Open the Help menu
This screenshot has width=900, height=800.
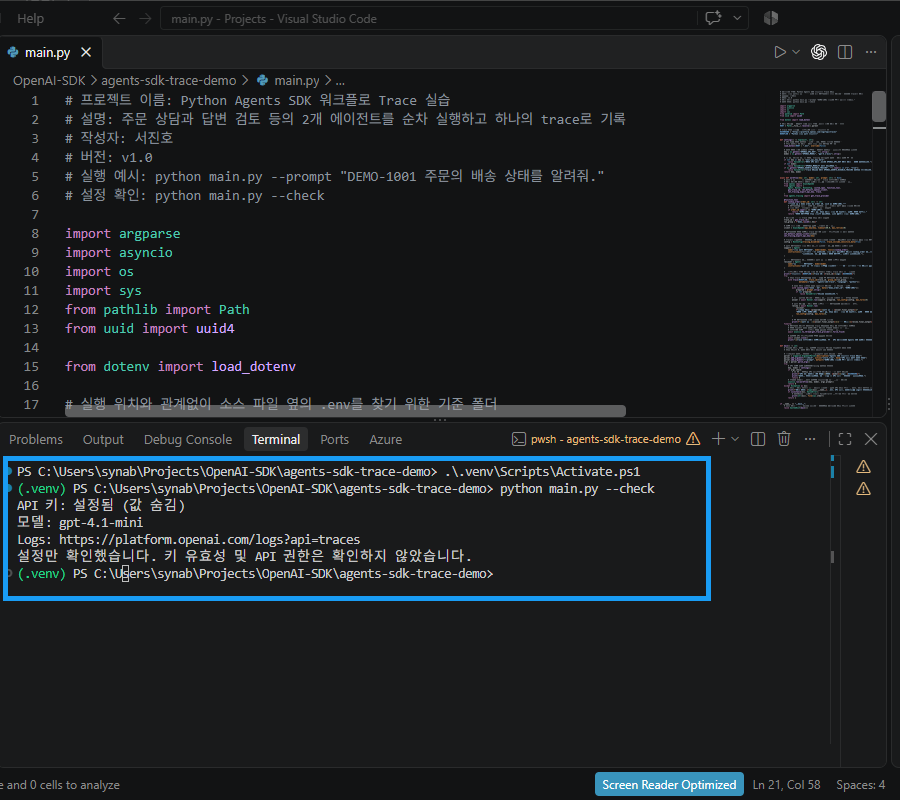click(x=30, y=19)
